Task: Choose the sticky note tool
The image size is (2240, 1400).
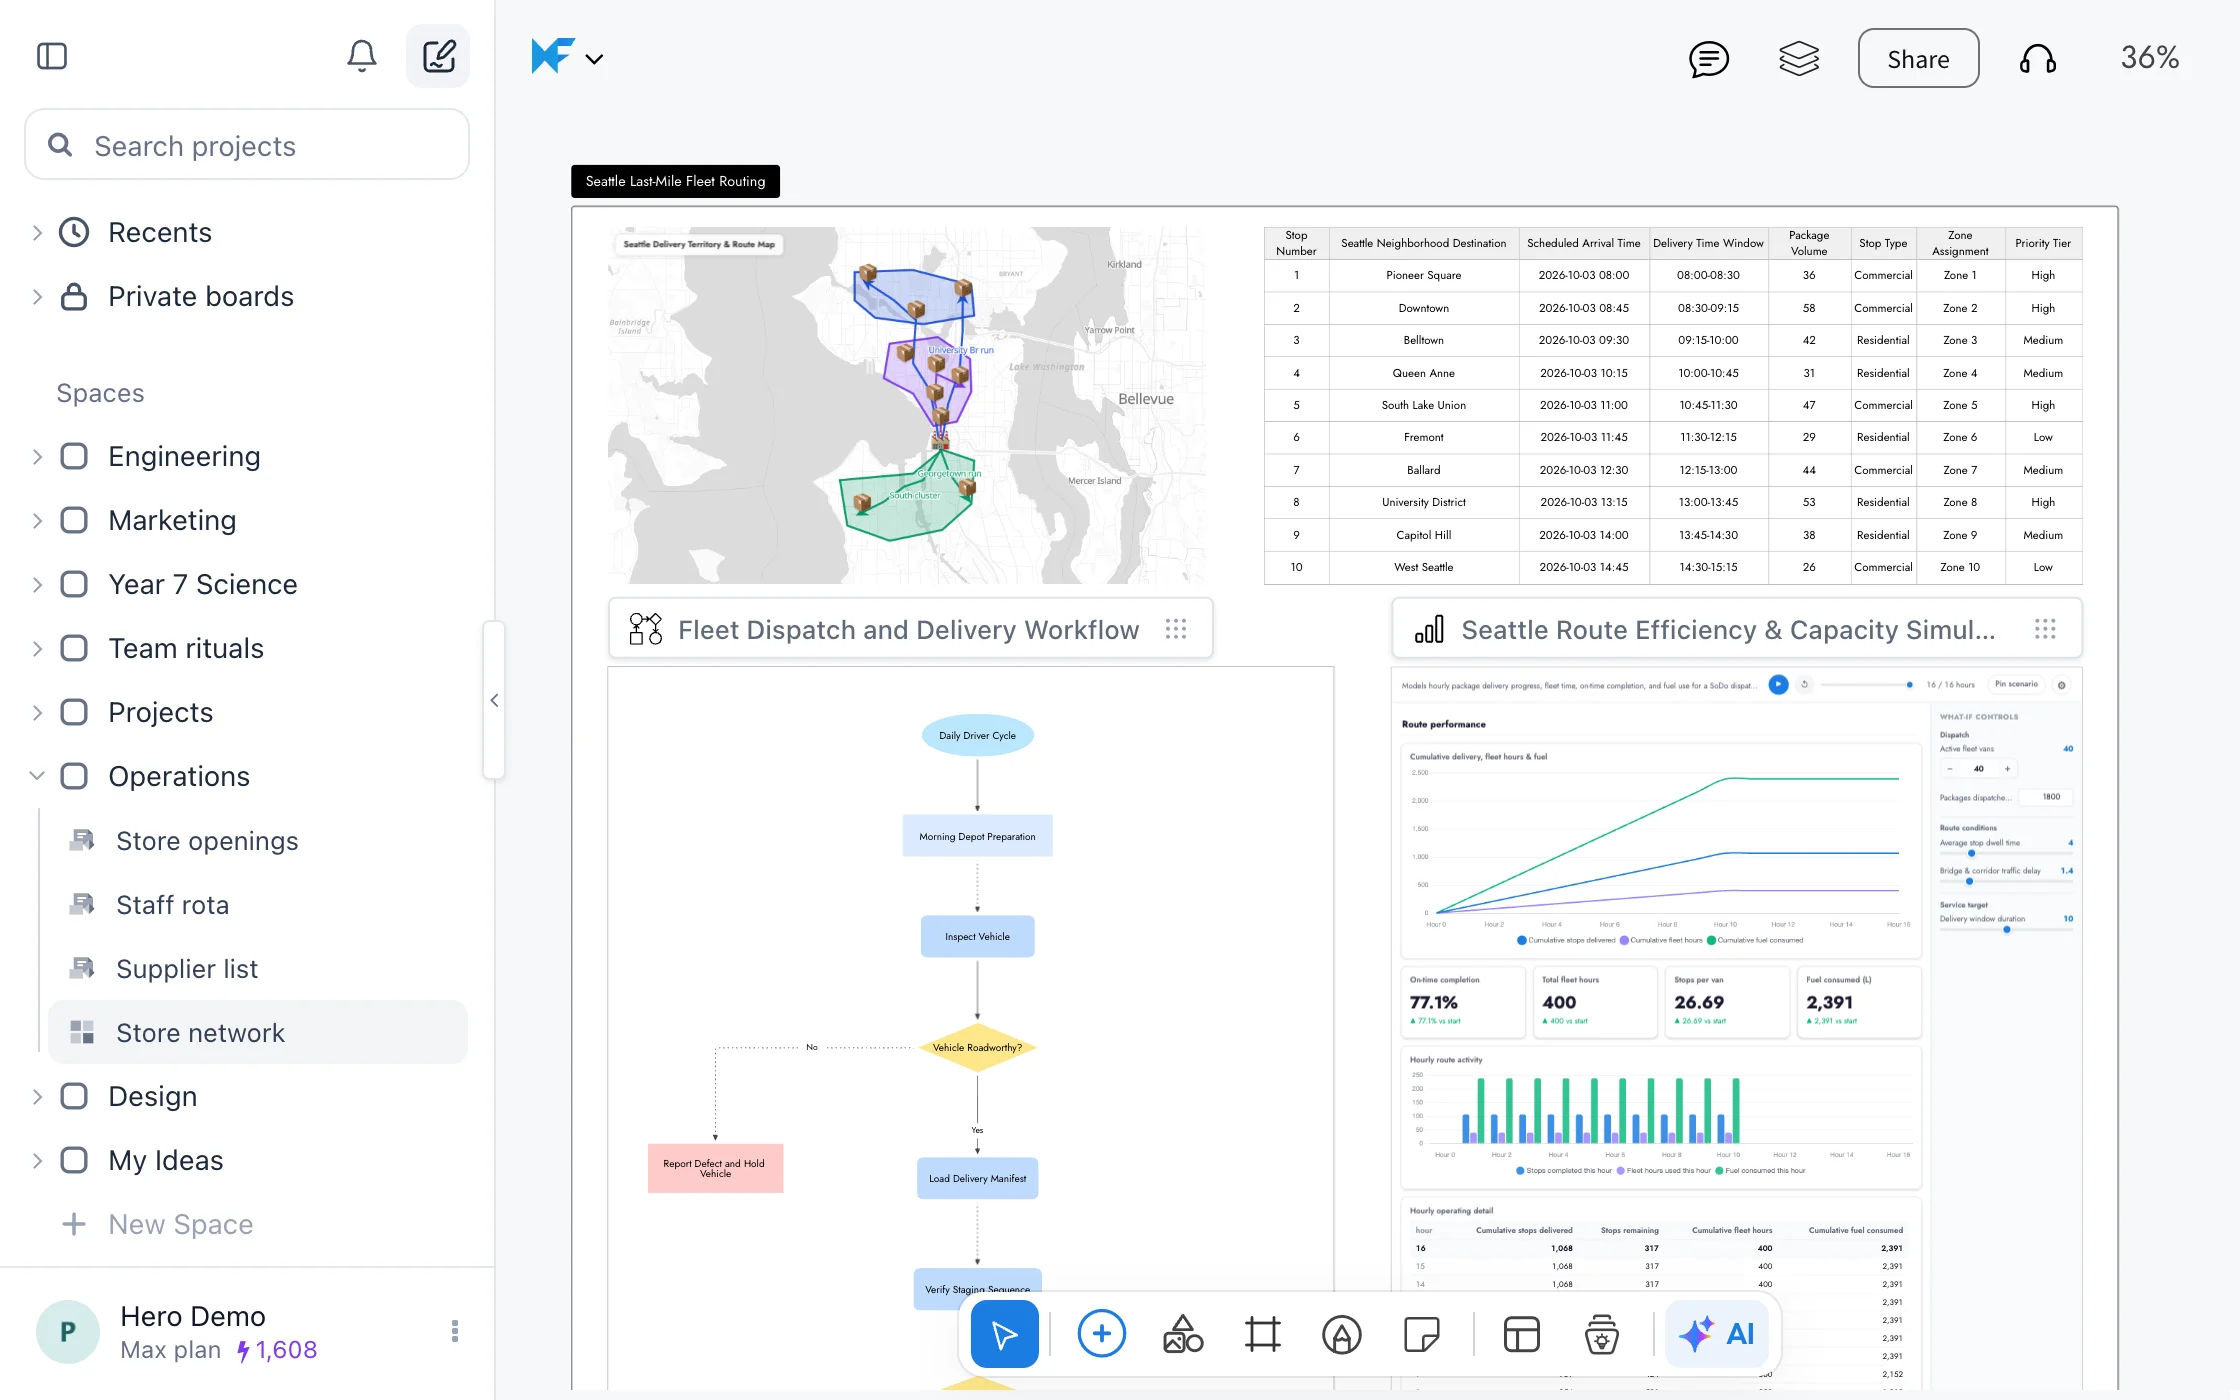Action: click(1421, 1334)
